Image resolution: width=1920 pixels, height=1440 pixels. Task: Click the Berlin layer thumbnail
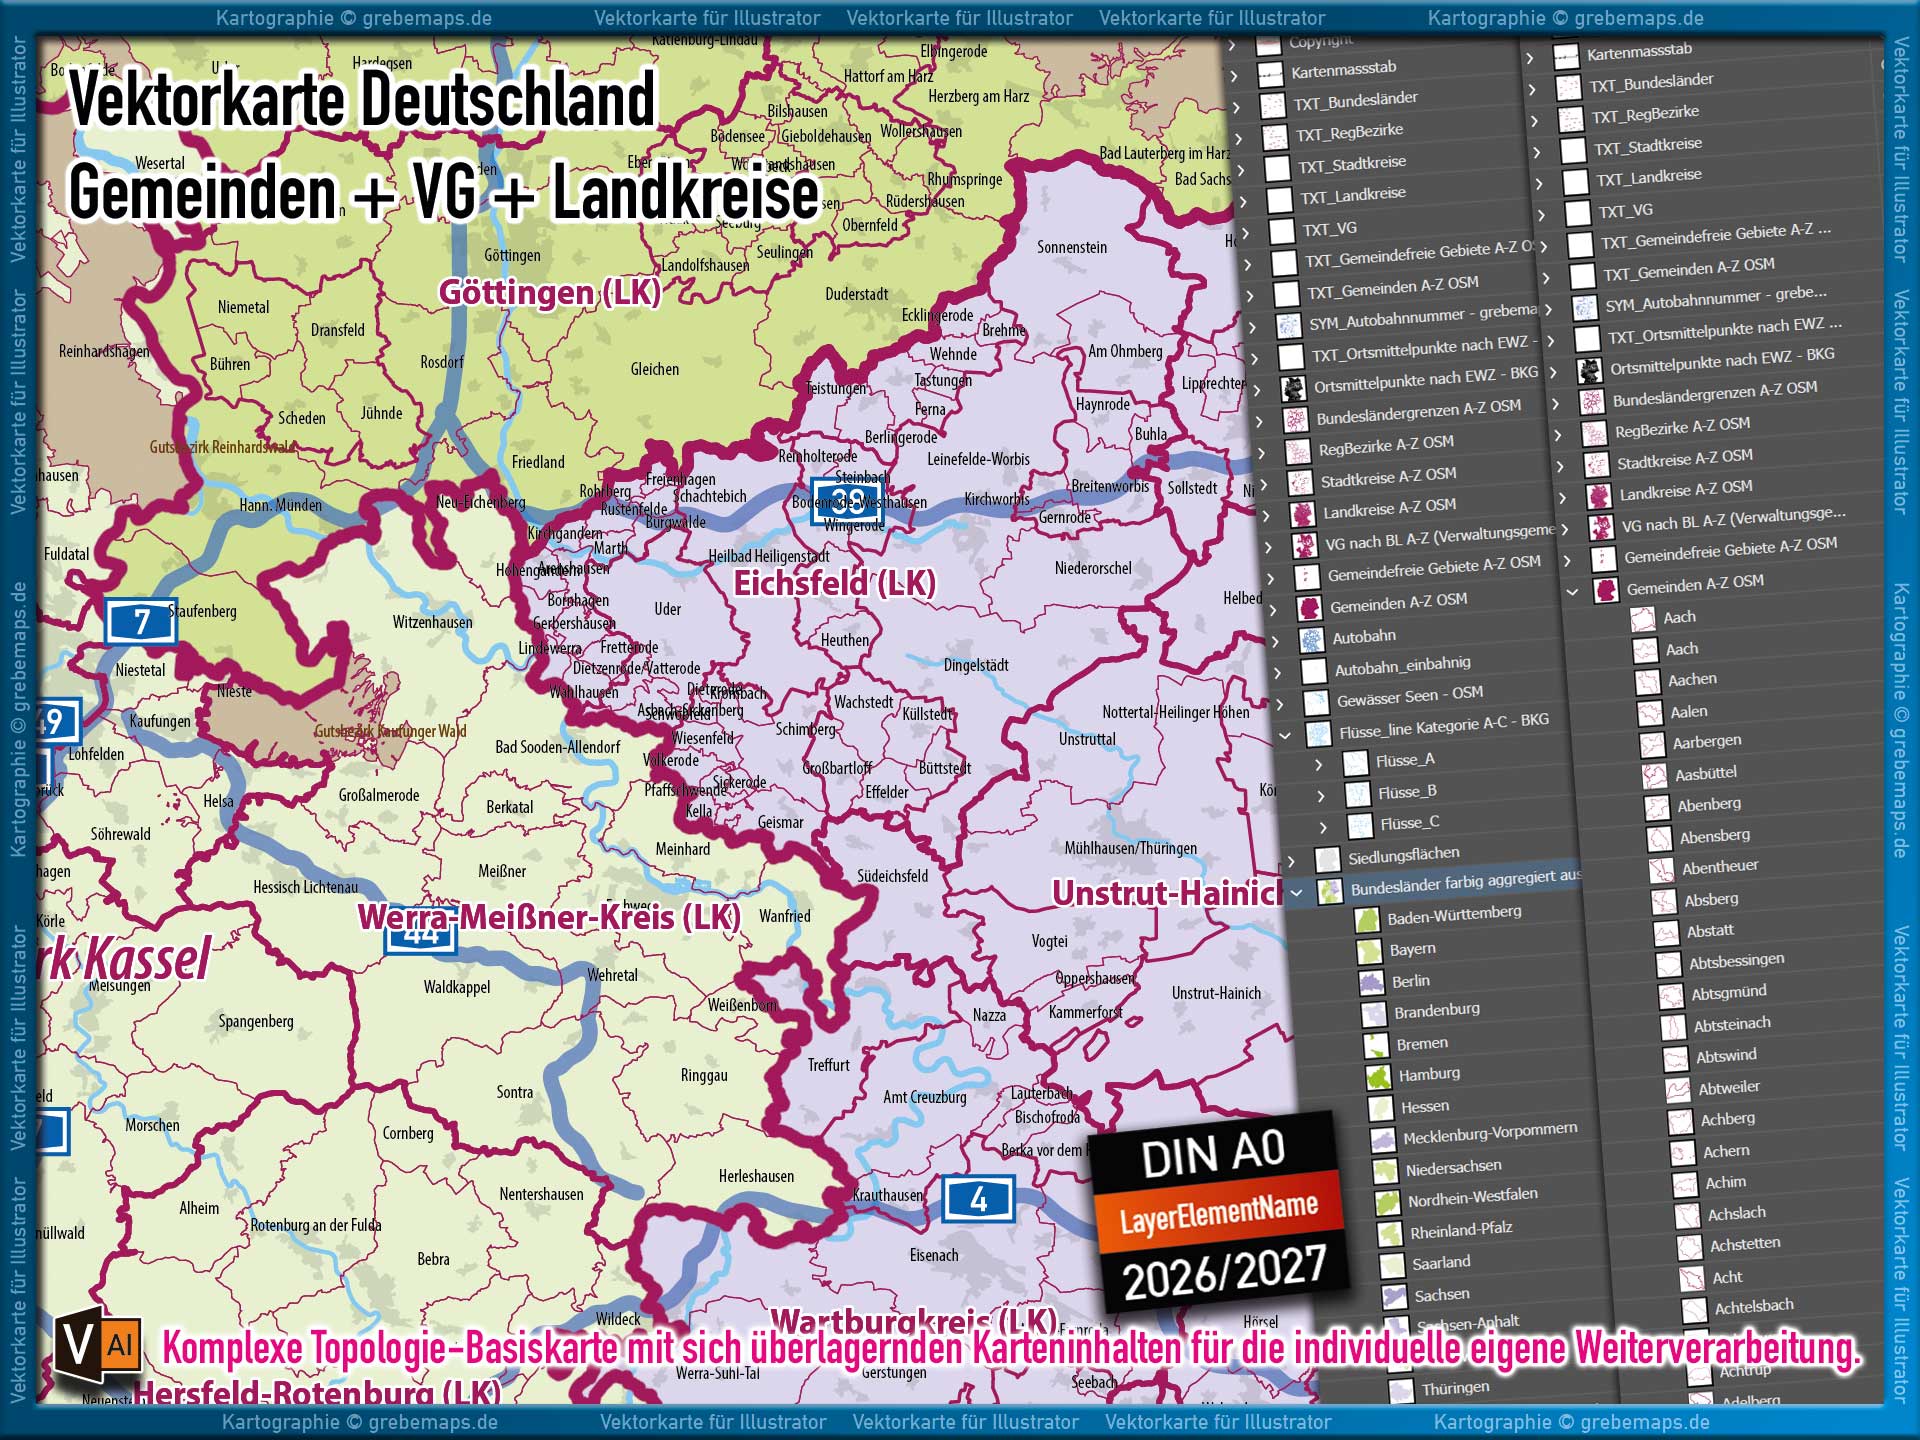click(1371, 983)
